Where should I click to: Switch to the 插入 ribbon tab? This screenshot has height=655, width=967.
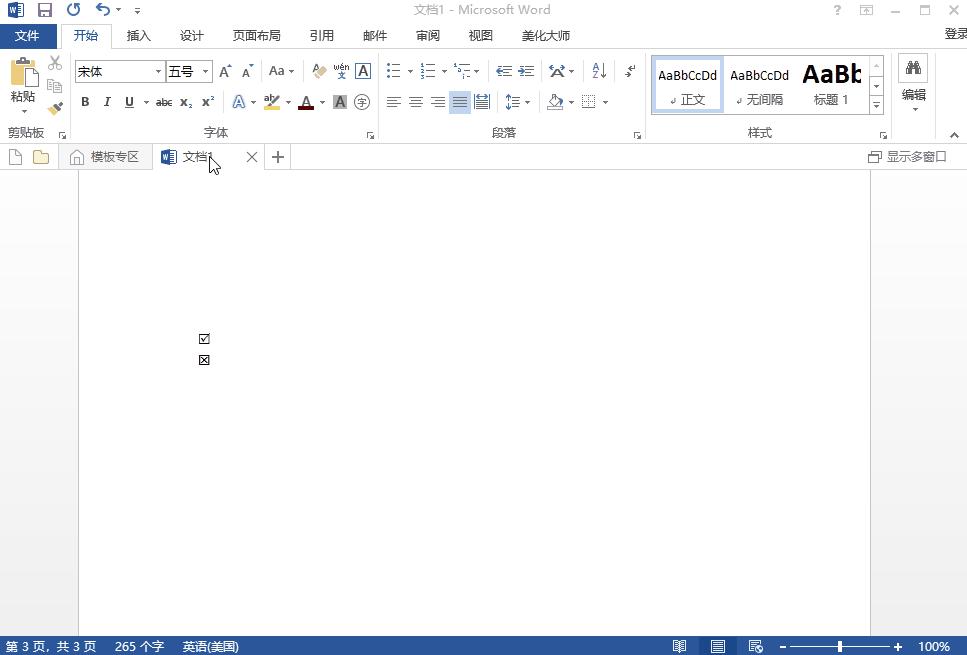138,35
